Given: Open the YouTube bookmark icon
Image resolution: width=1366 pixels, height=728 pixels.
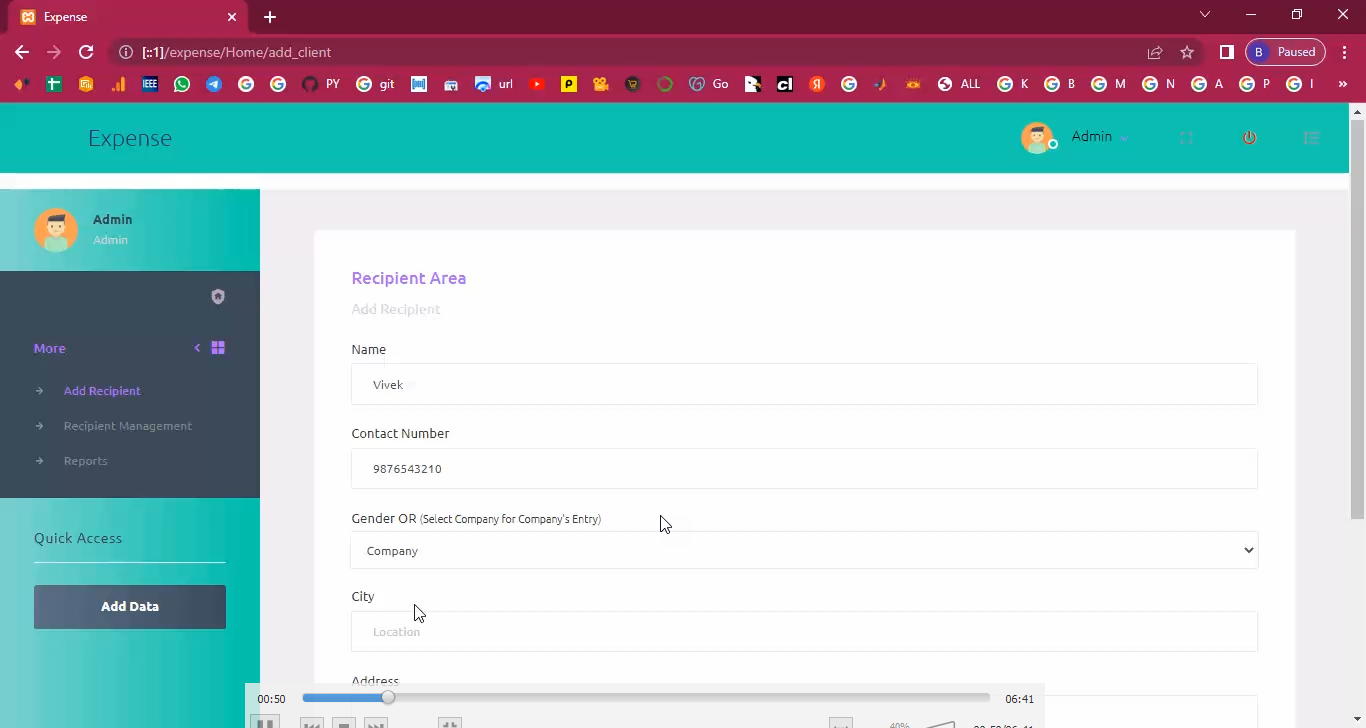Looking at the screenshot, I should (x=537, y=85).
